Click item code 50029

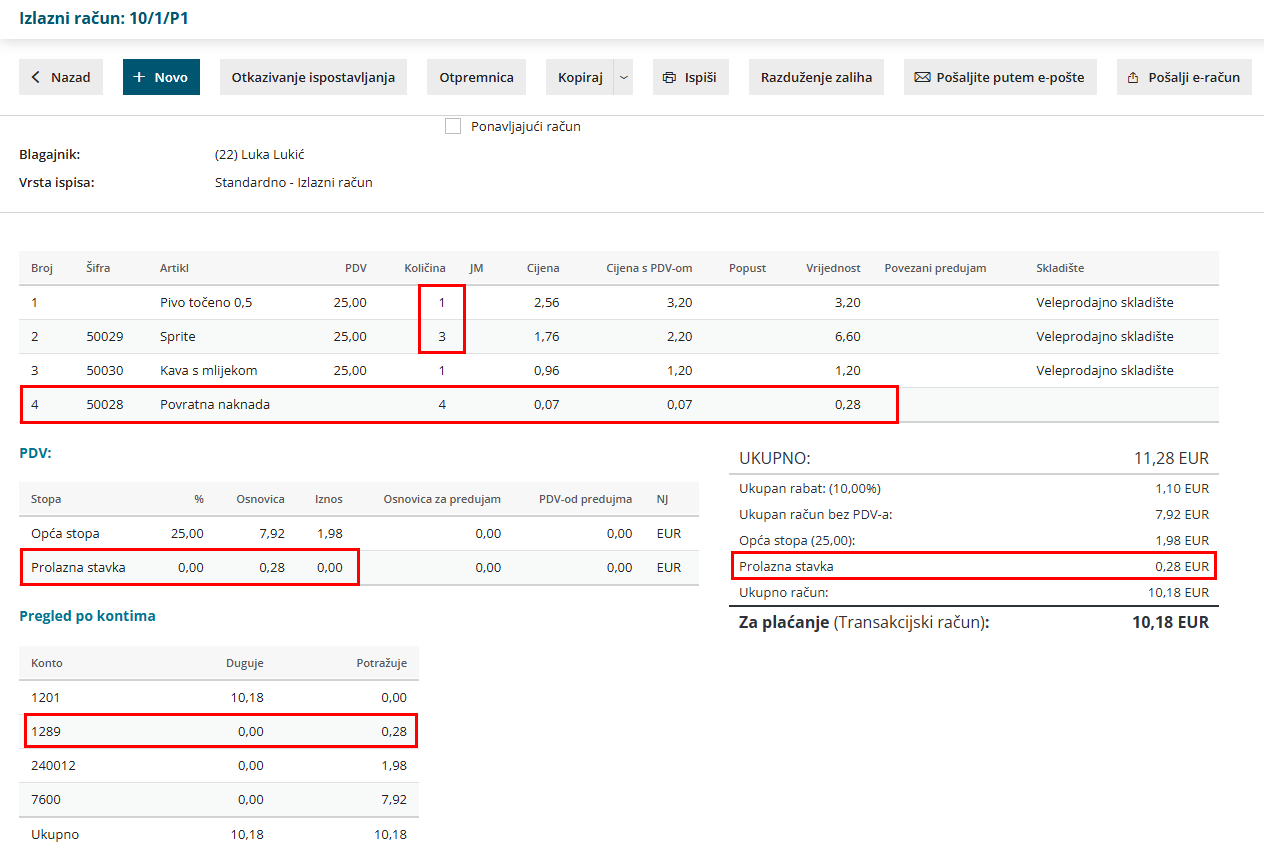tap(105, 336)
